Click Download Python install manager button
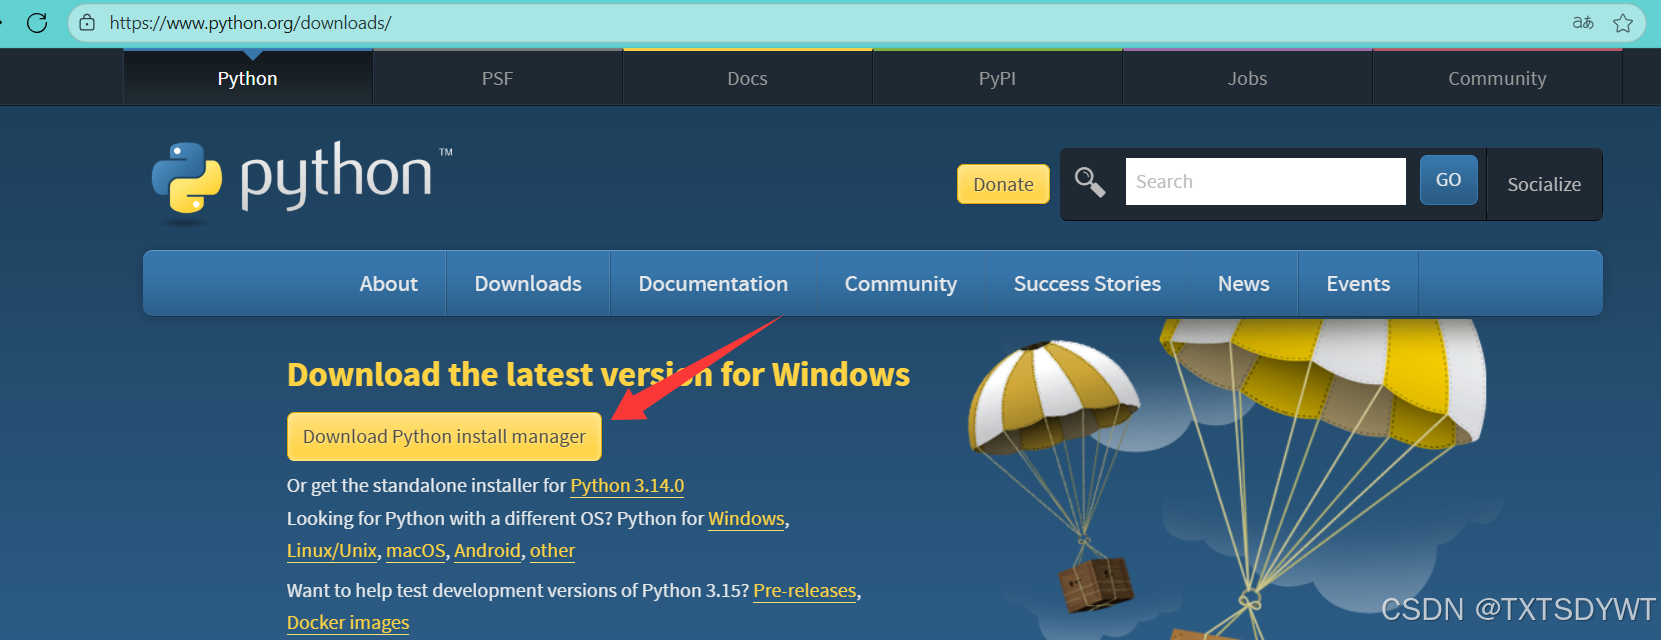The image size is (1661, 640). tap(444, 437)
